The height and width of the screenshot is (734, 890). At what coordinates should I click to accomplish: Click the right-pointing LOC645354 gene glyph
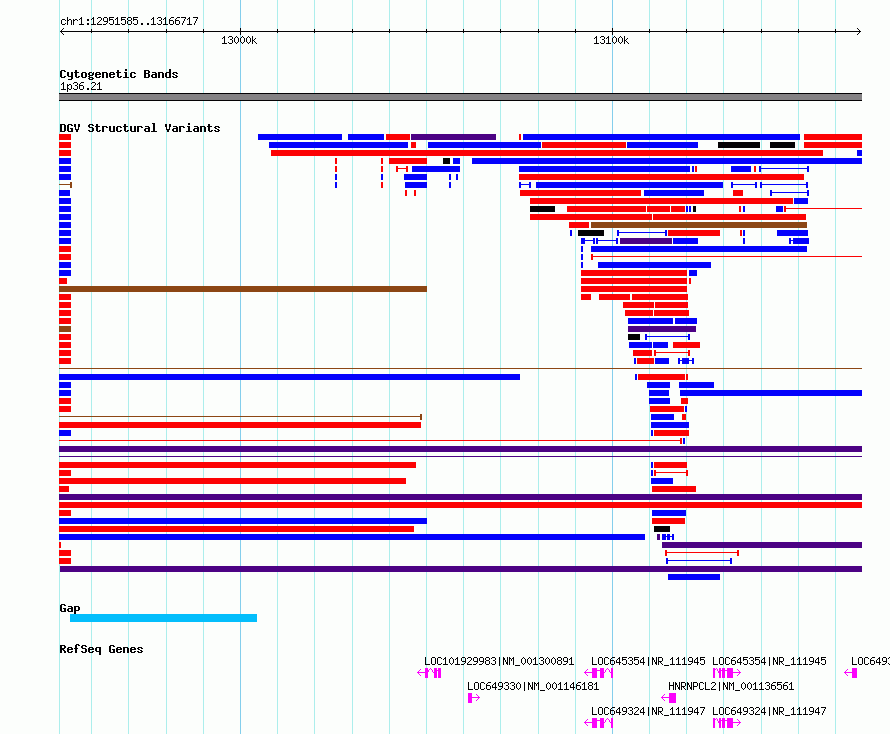pyautogui.click(x=727, y=673)
